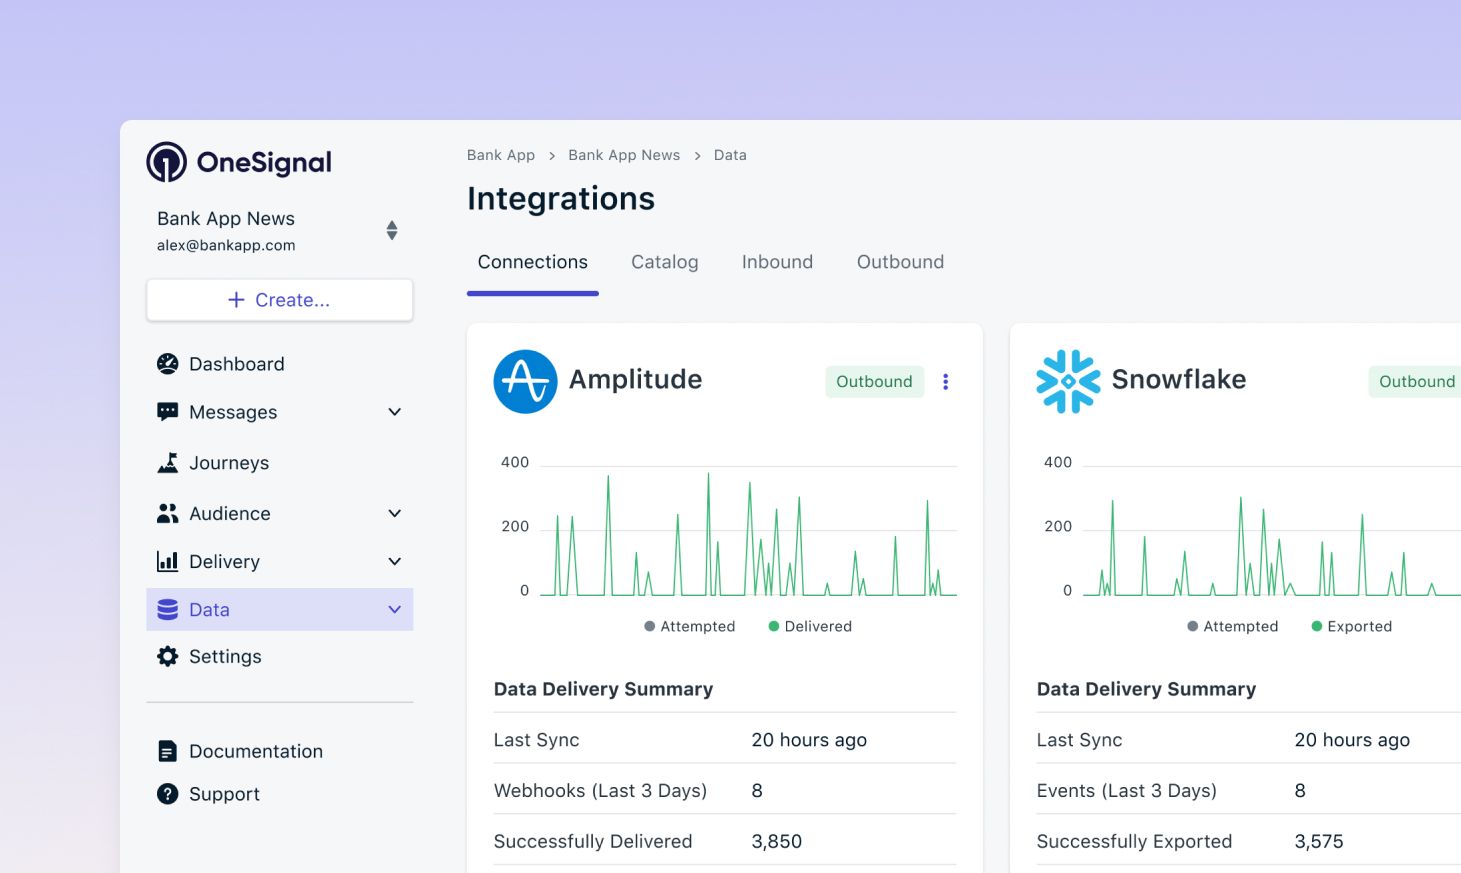Click the 3,575 exported value
The width and height of the screenshot is (1461, 873).
1319,842
